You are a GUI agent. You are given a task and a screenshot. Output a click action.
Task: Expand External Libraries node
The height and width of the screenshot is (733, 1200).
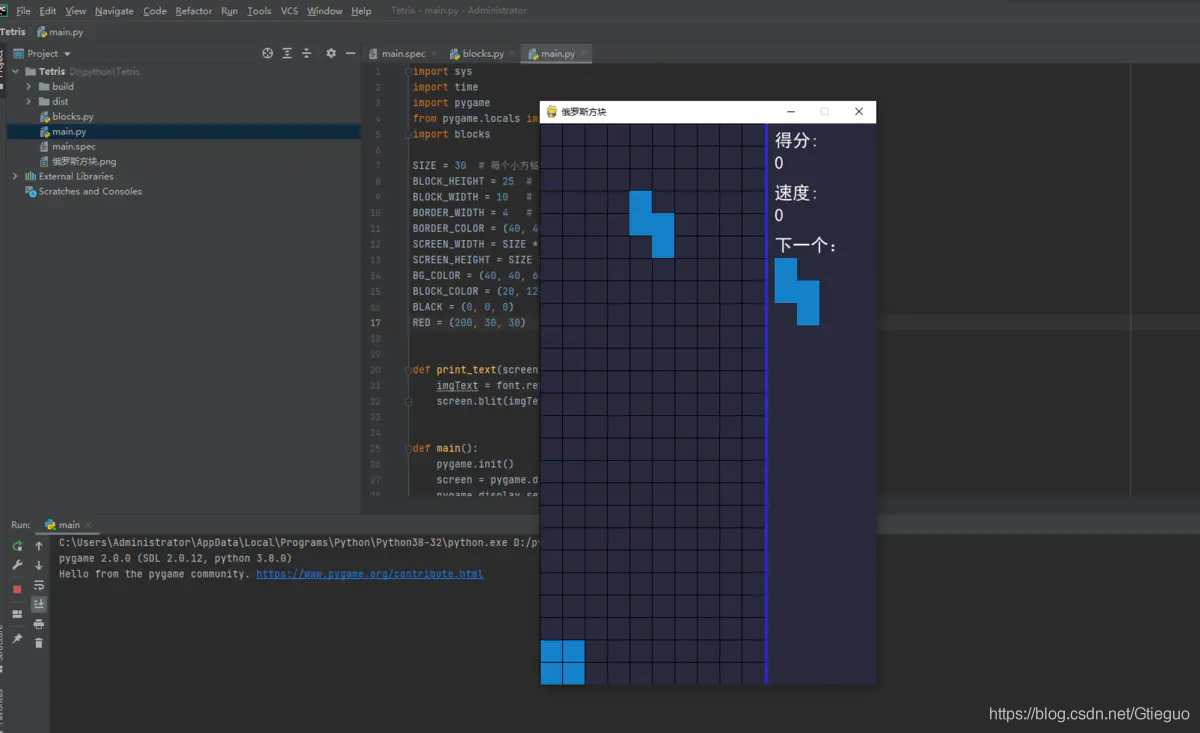[15, 176]
